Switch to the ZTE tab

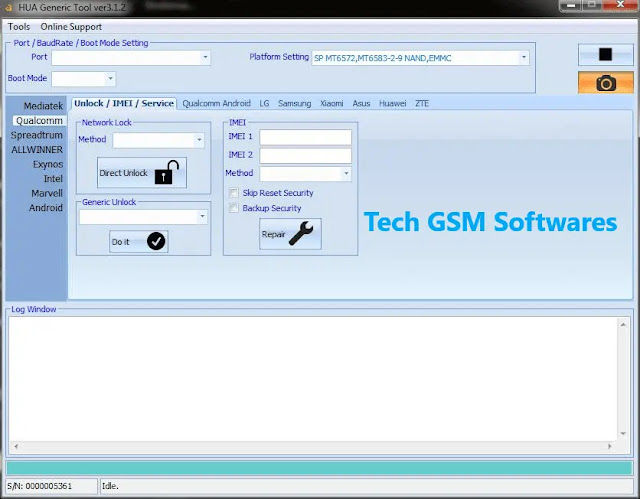(422, 104)
